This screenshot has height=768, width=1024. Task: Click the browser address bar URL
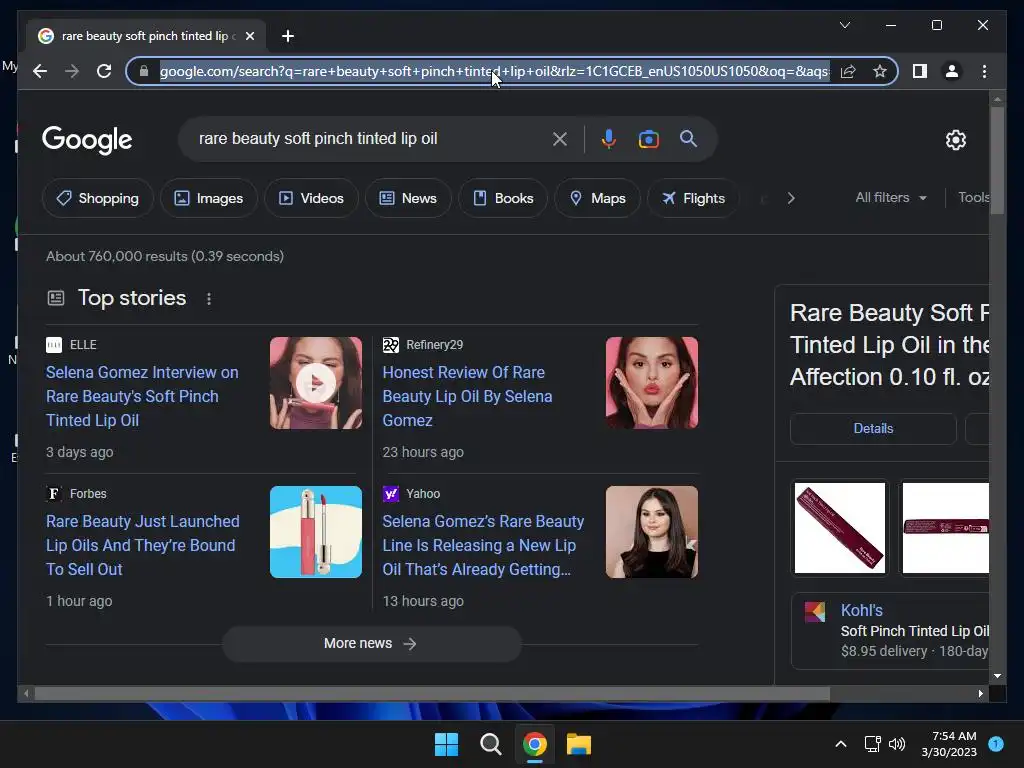pyautogui.click(x=494, y=71)
